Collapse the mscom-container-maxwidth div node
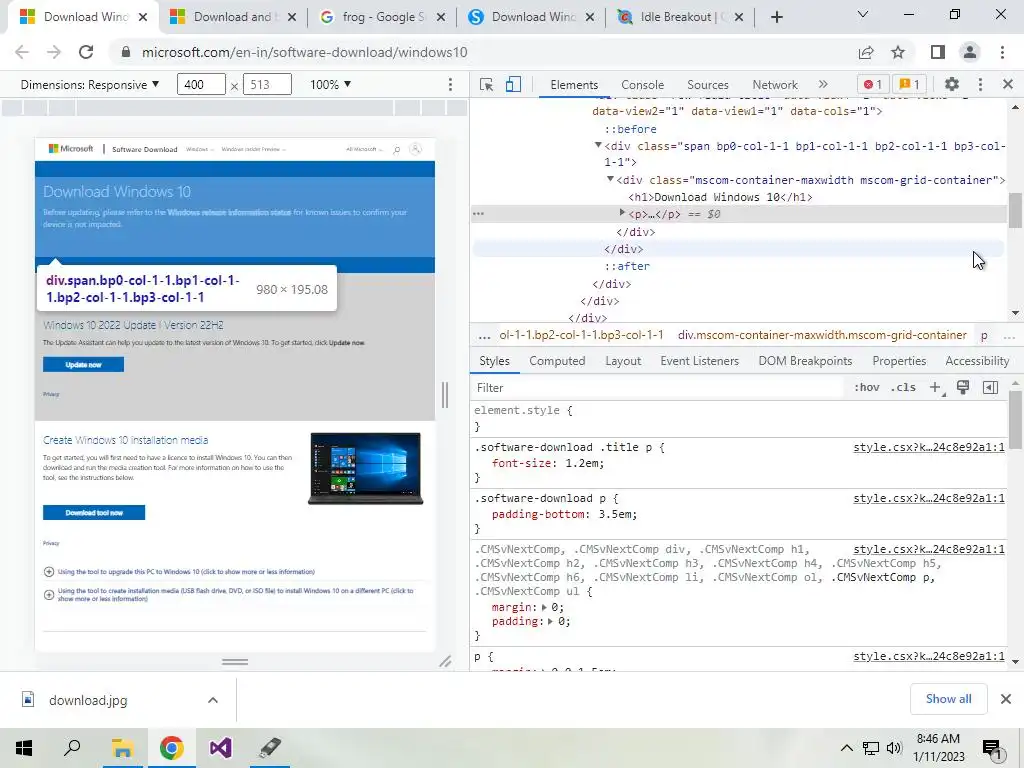1024x768 pixels. pyautogui.click(x=610, y=179)
